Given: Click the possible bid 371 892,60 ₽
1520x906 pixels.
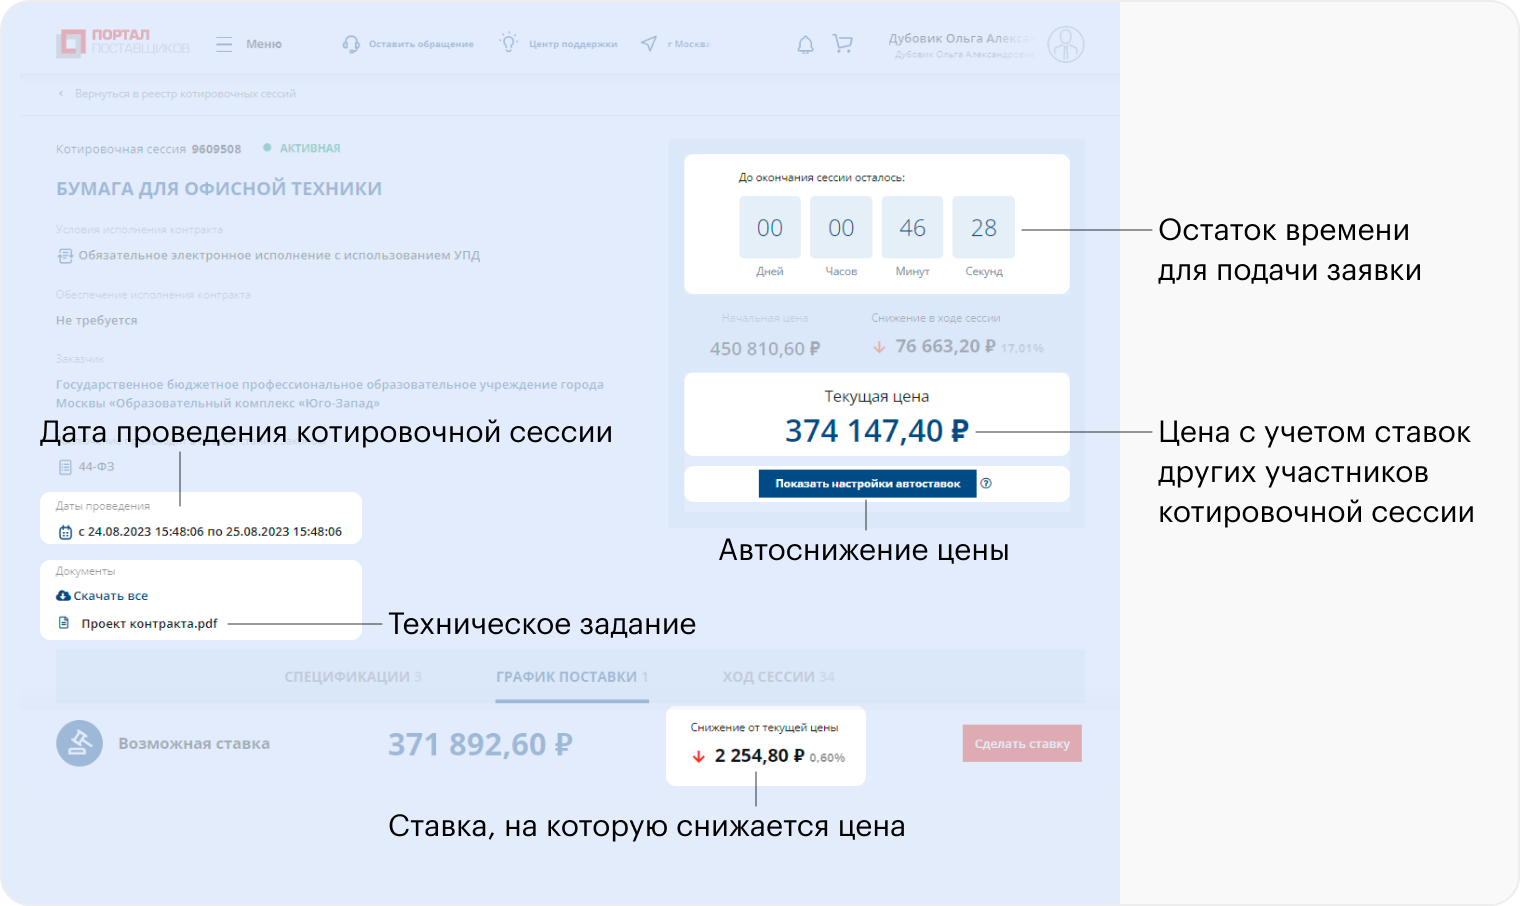Looking at the screenshot, I should 480,745.
